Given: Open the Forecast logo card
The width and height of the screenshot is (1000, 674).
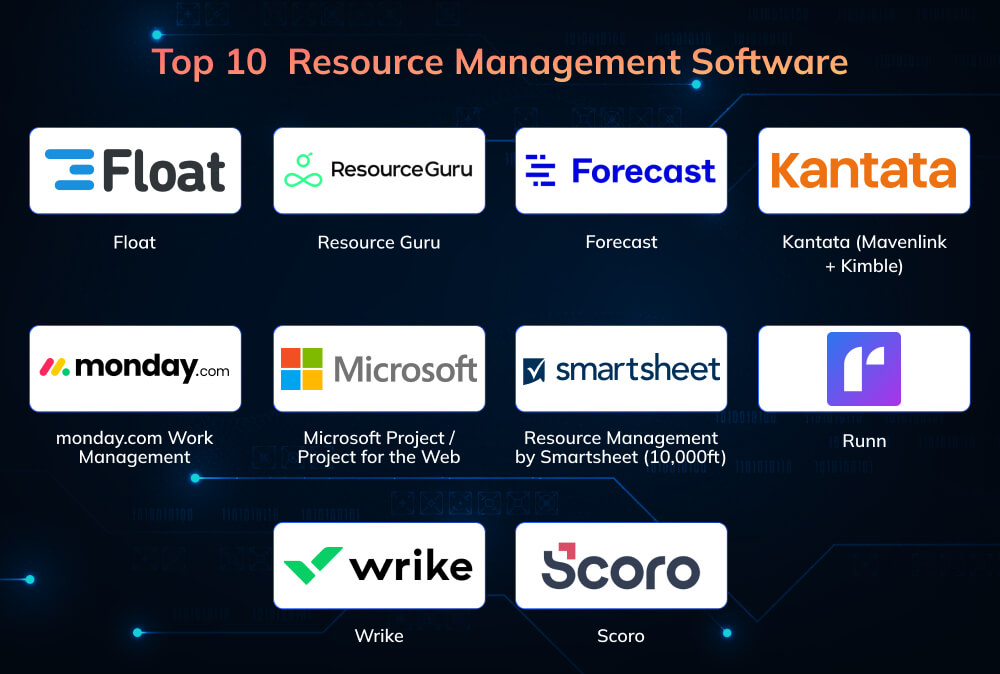Looking at the screenshot, I should (x=621, y=170).
